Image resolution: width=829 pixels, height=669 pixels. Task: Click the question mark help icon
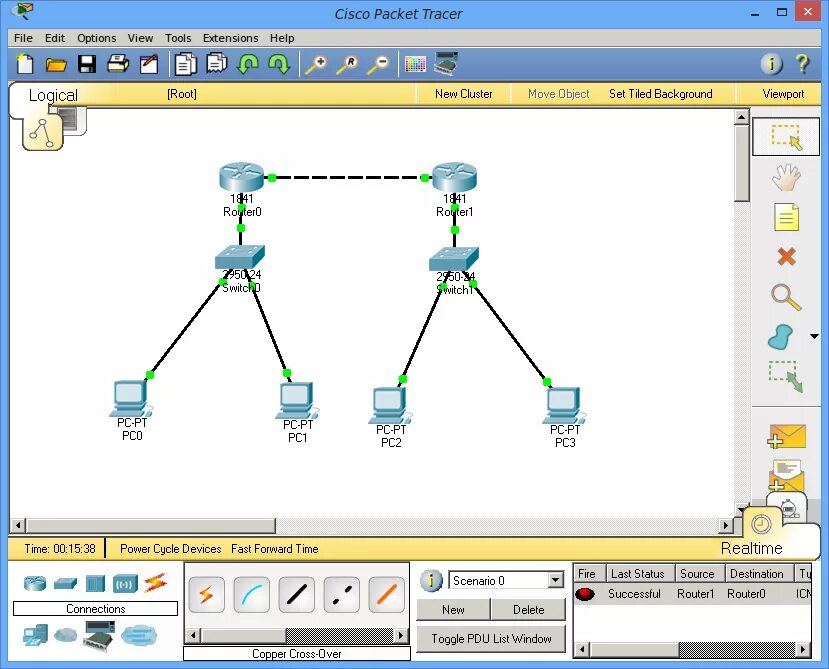[802, 64]
